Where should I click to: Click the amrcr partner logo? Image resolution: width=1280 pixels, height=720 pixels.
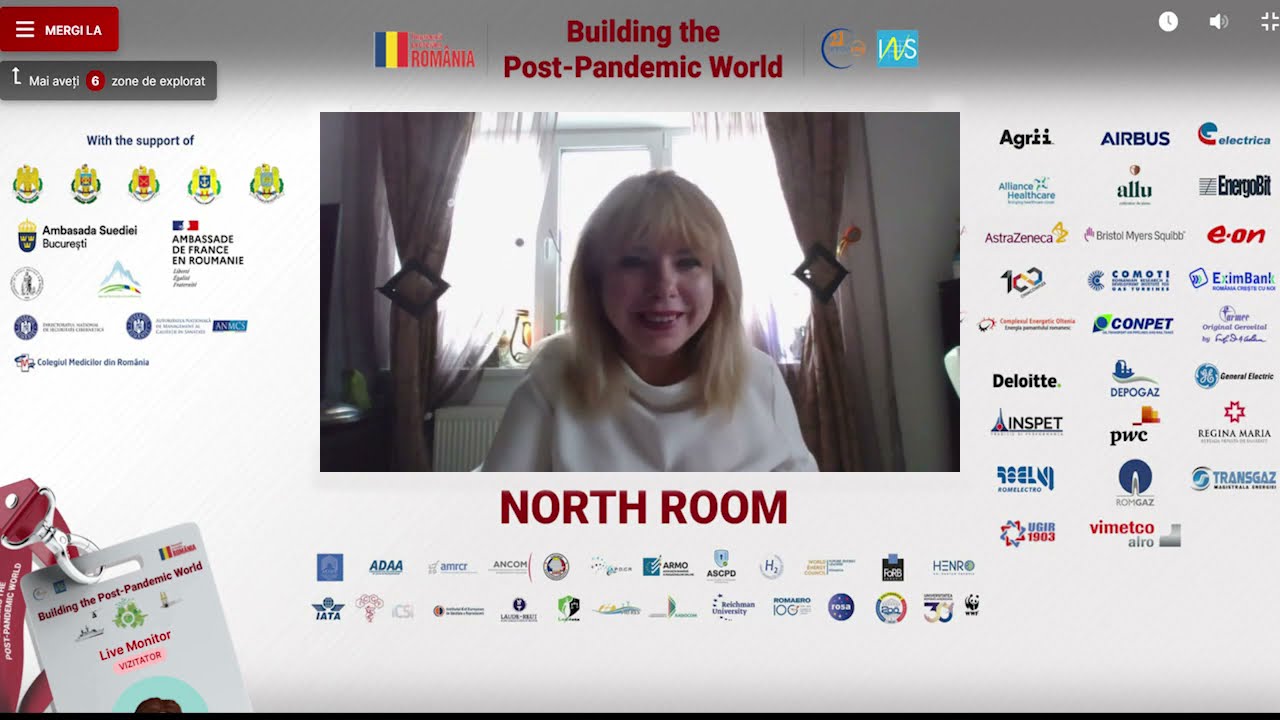[453, 567]
